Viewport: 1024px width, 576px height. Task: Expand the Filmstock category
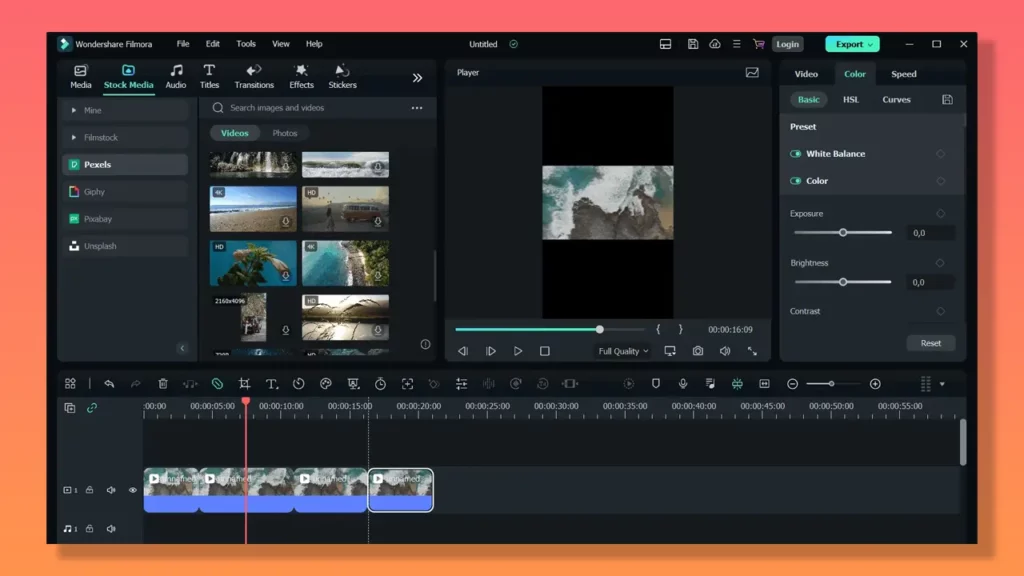tap(125, 137)
